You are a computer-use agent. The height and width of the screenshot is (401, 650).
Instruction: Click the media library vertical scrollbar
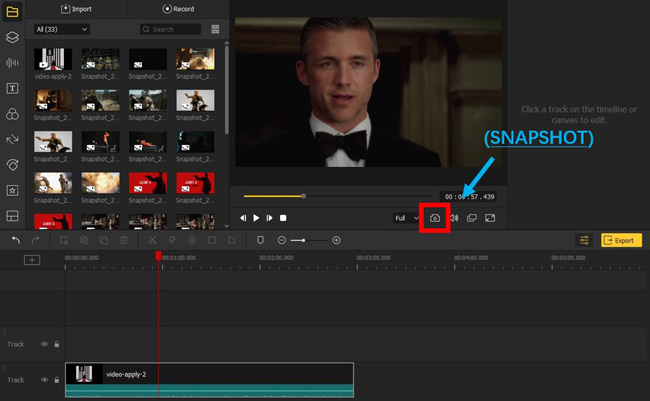[x=226, y=89]
